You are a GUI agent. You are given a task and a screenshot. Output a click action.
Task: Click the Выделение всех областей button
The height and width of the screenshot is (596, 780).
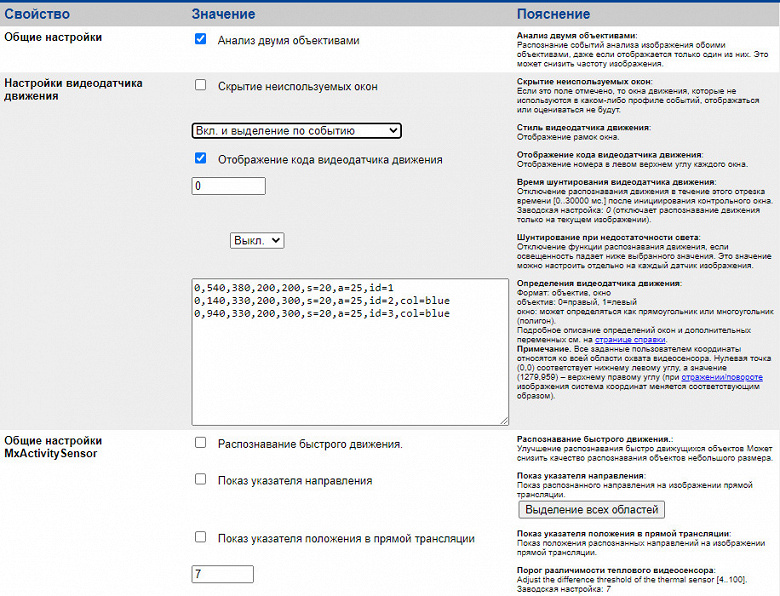[x=591, y=509]
